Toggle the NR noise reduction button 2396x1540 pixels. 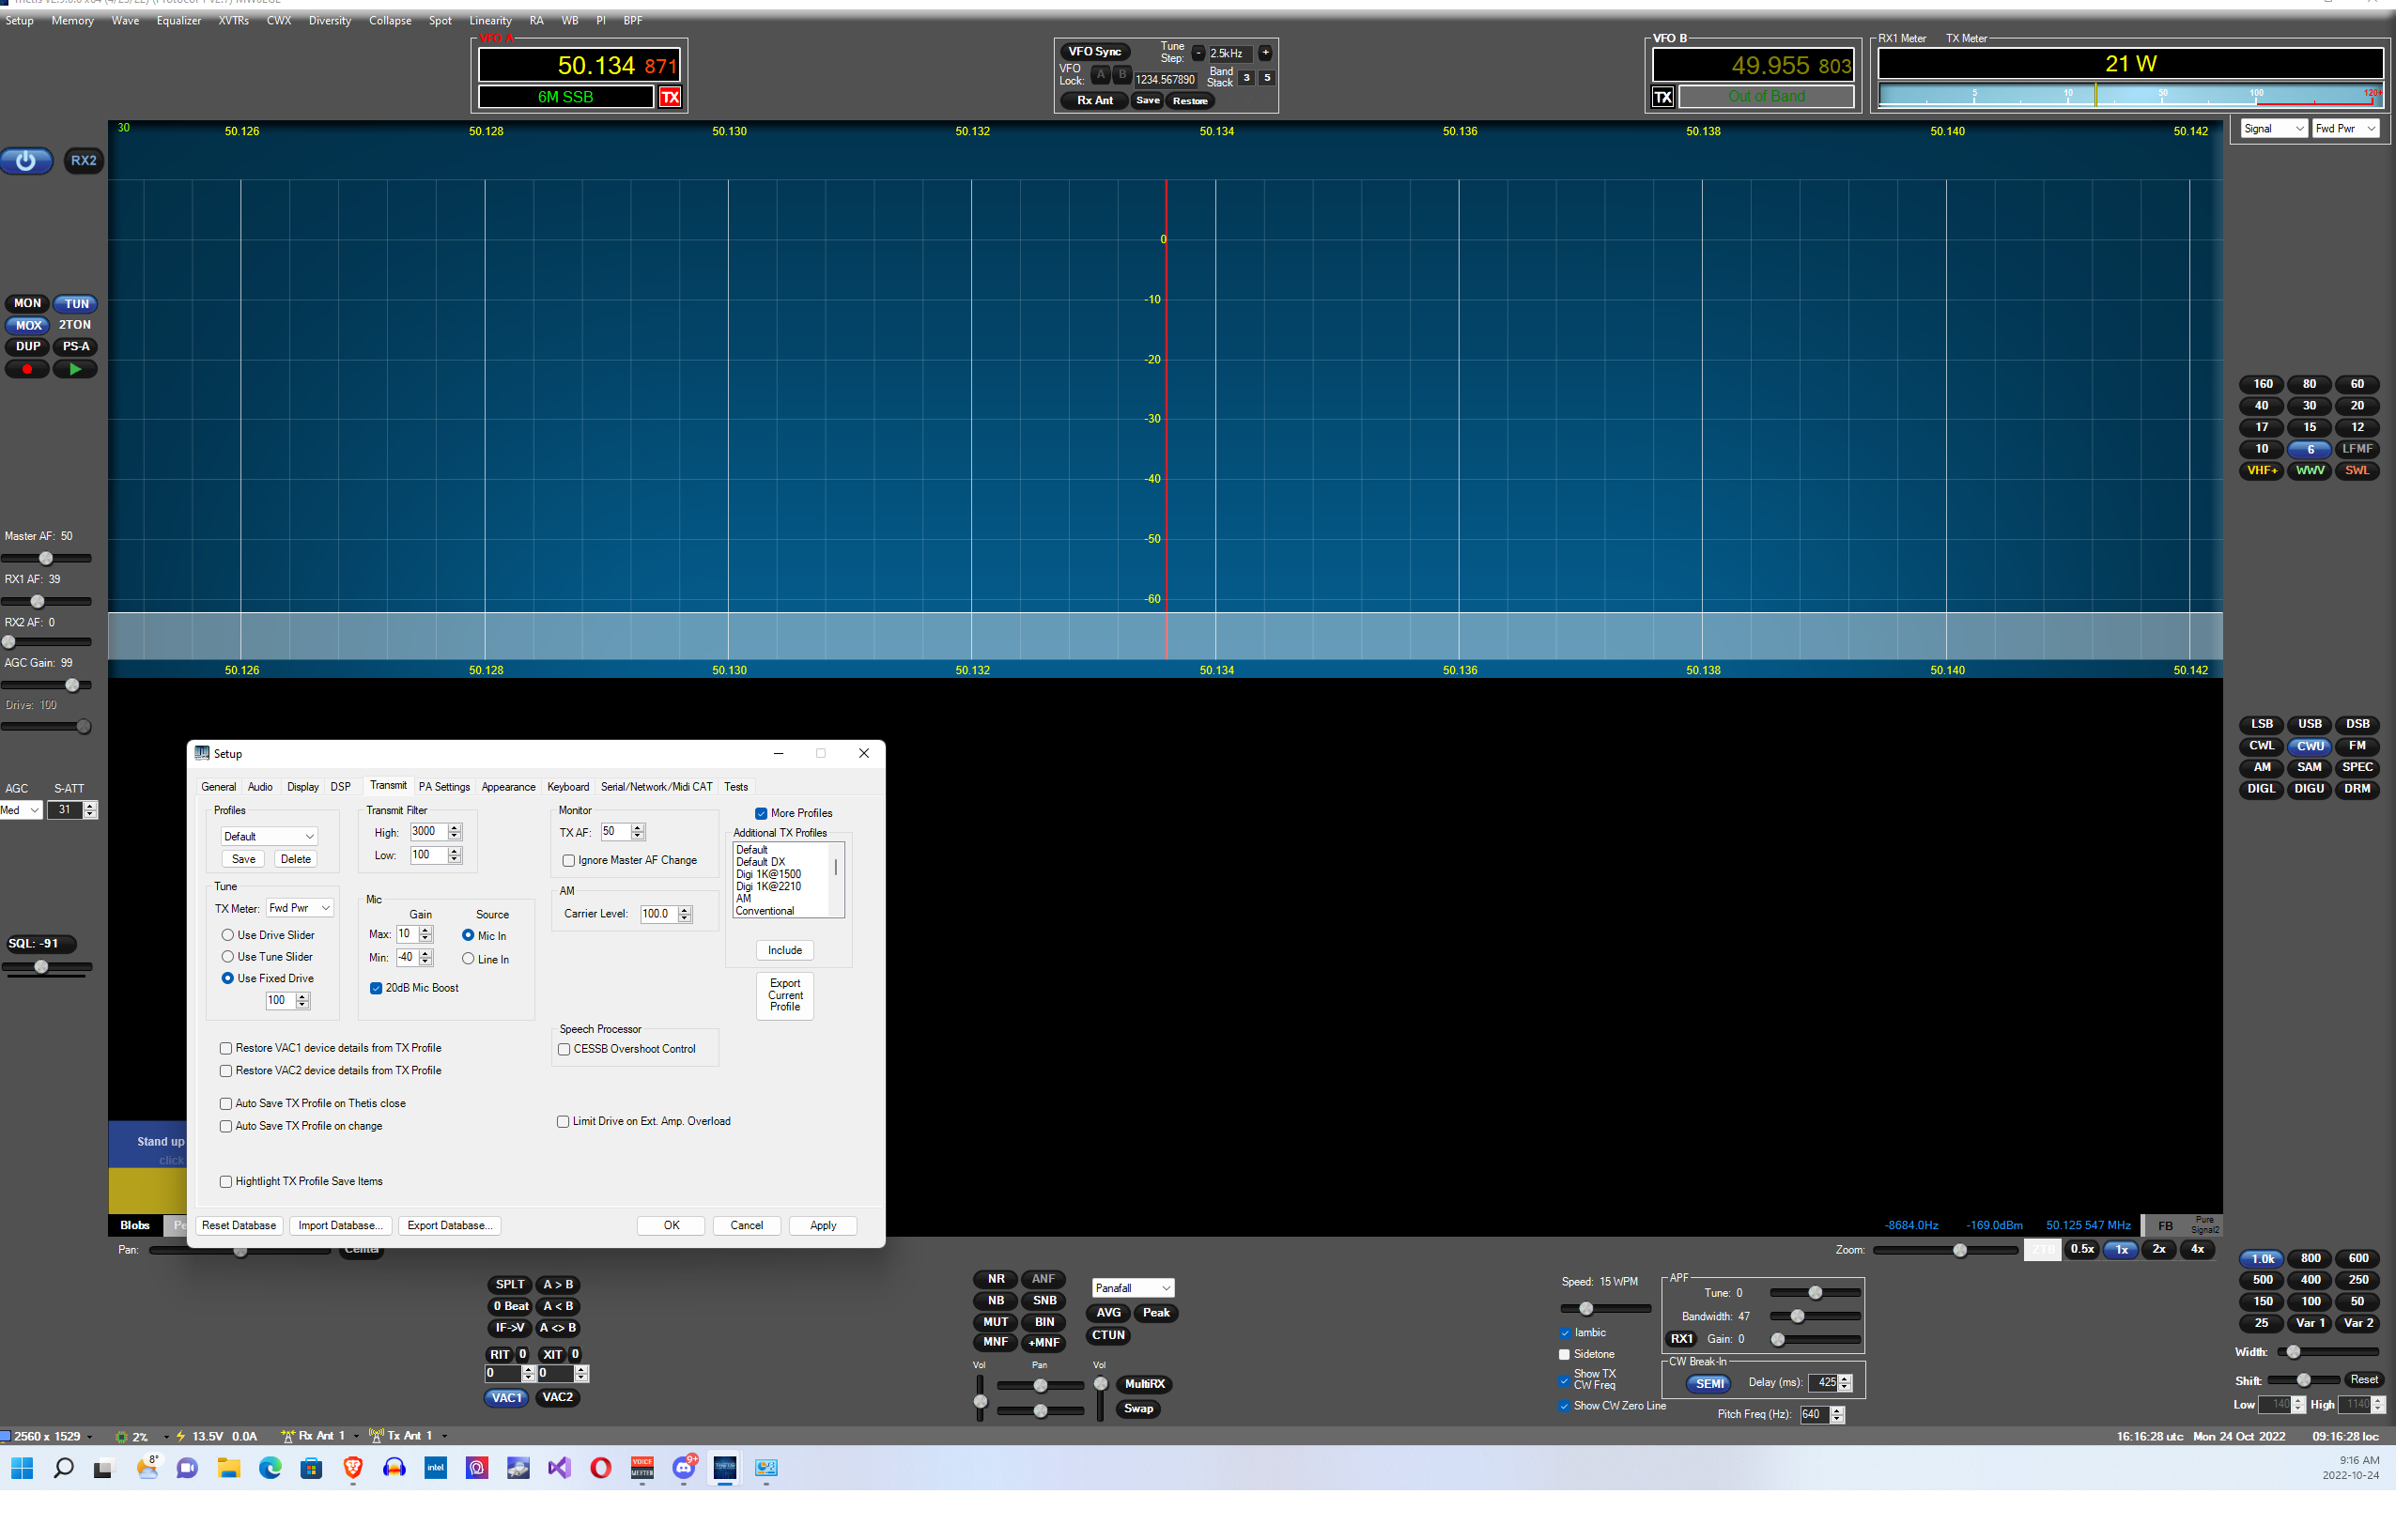coord(996,1279)
